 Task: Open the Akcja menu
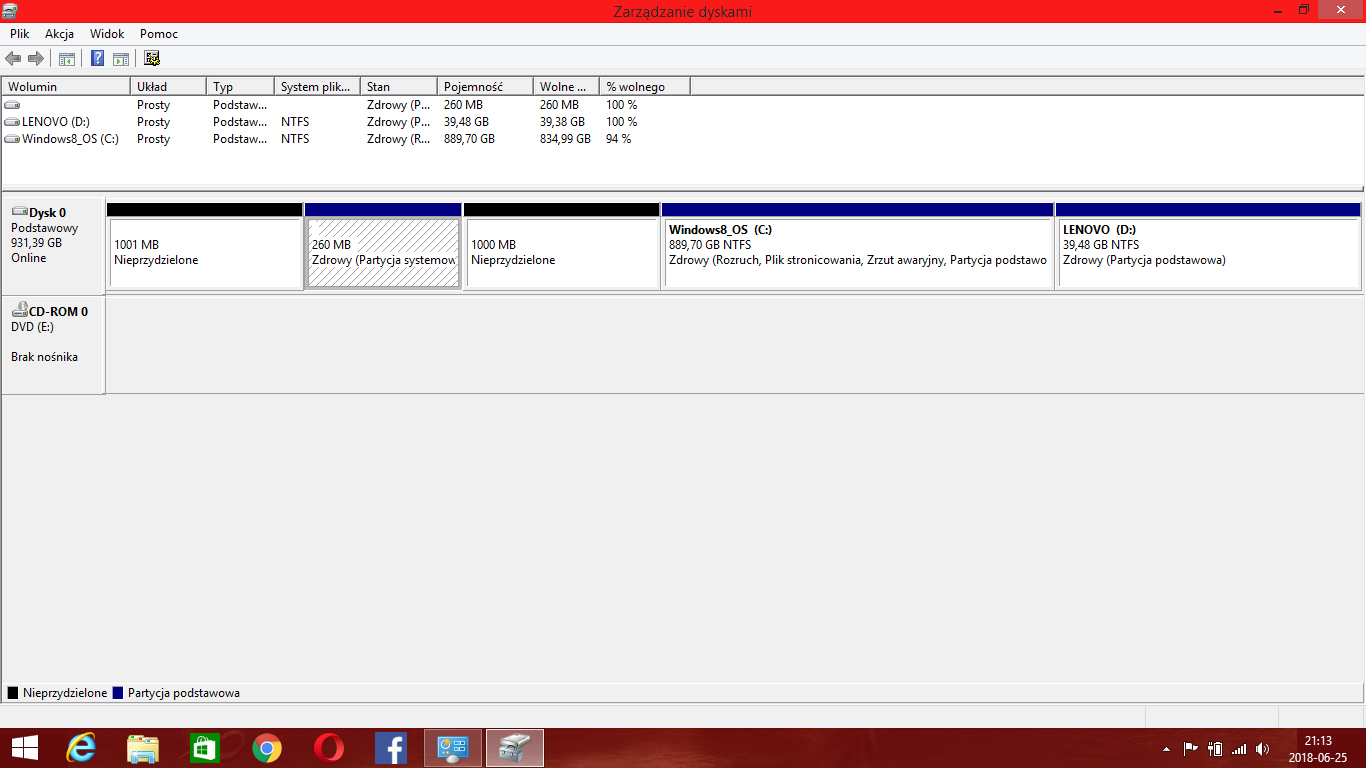[x=59, y=34]
